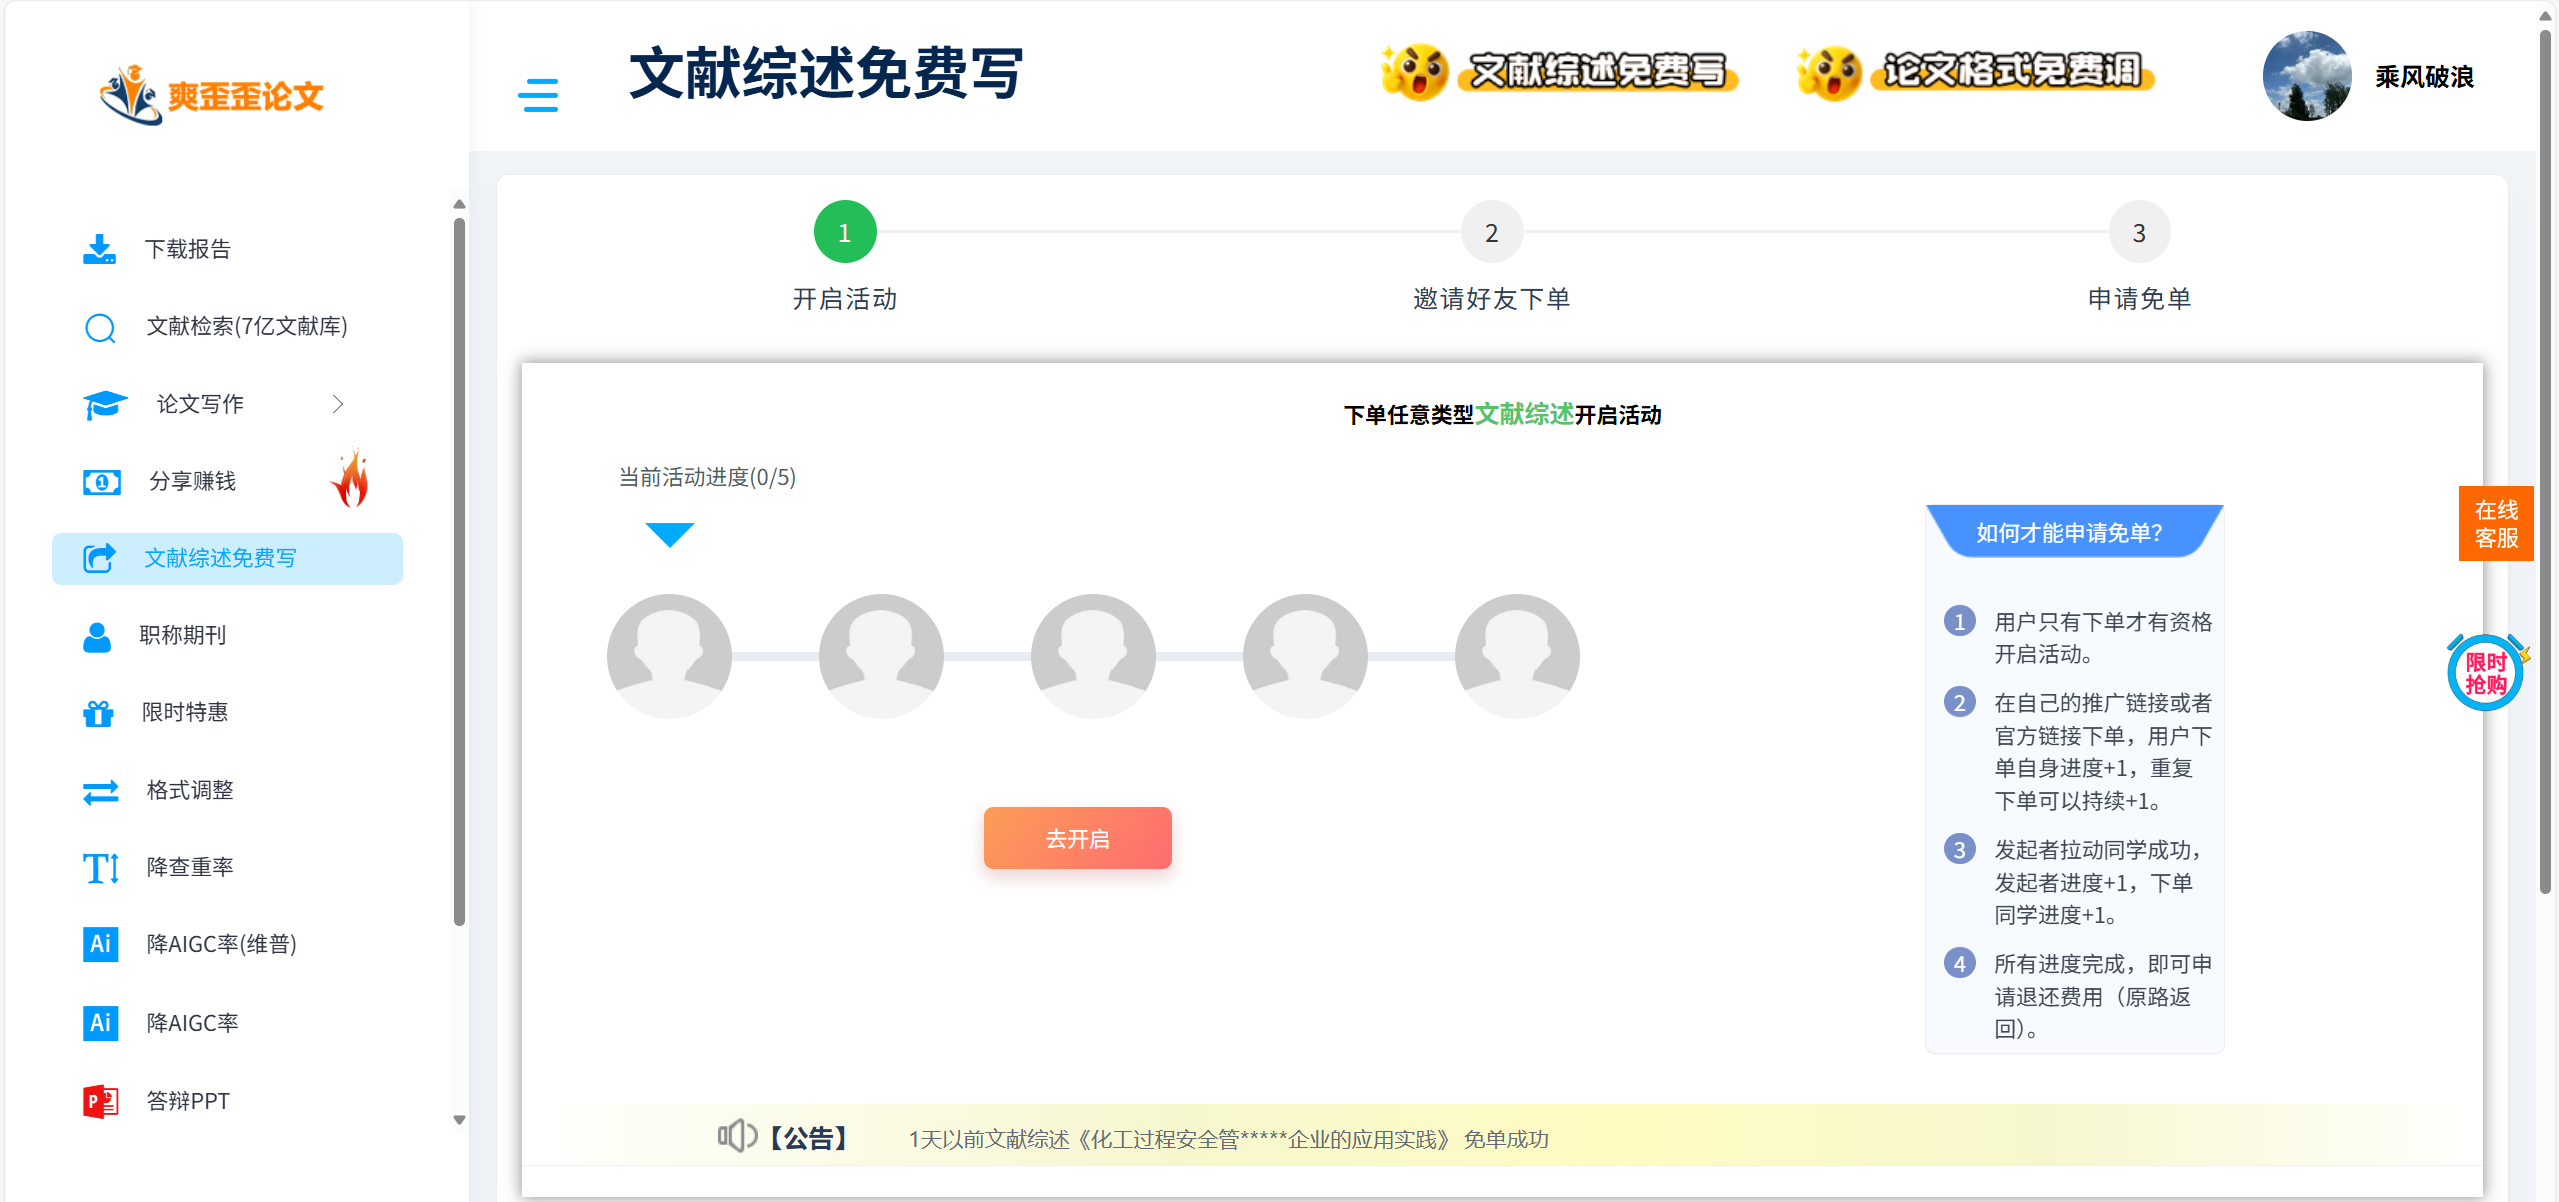Select 降AIGC率(维普) menu item

(x=221, y=944)
